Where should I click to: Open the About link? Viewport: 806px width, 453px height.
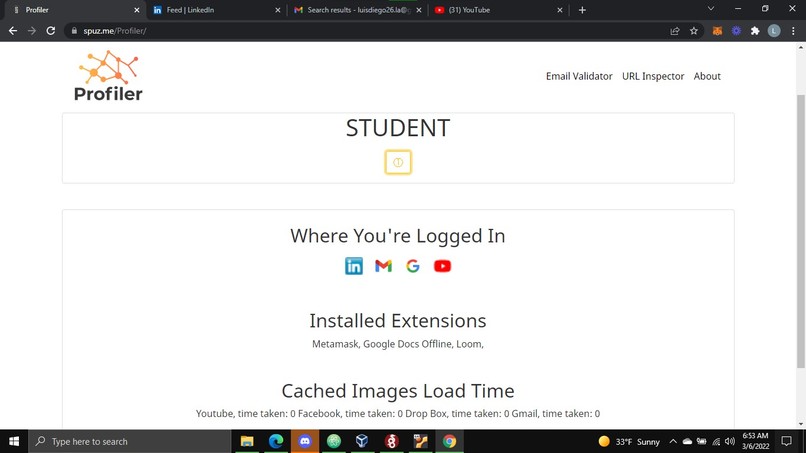point(707,76)
